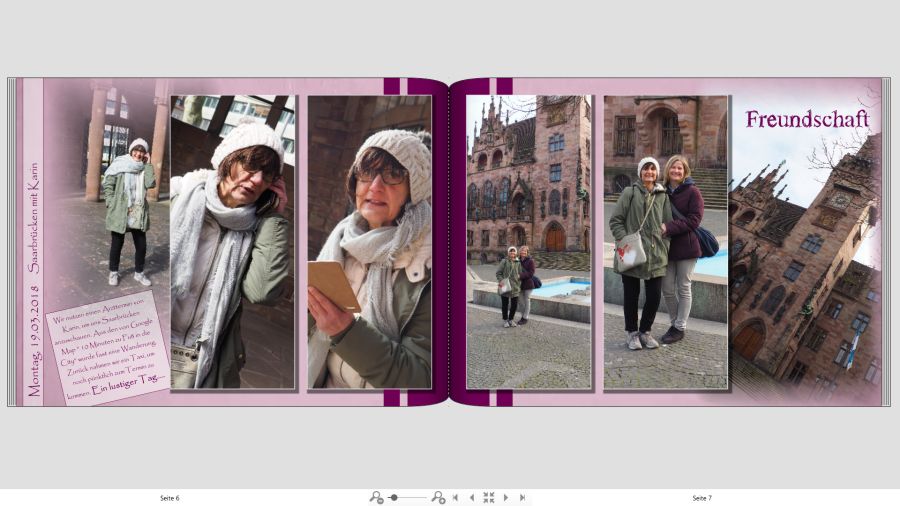
Task: Click the zoom out magnifier icon
Action: point(376,497)
